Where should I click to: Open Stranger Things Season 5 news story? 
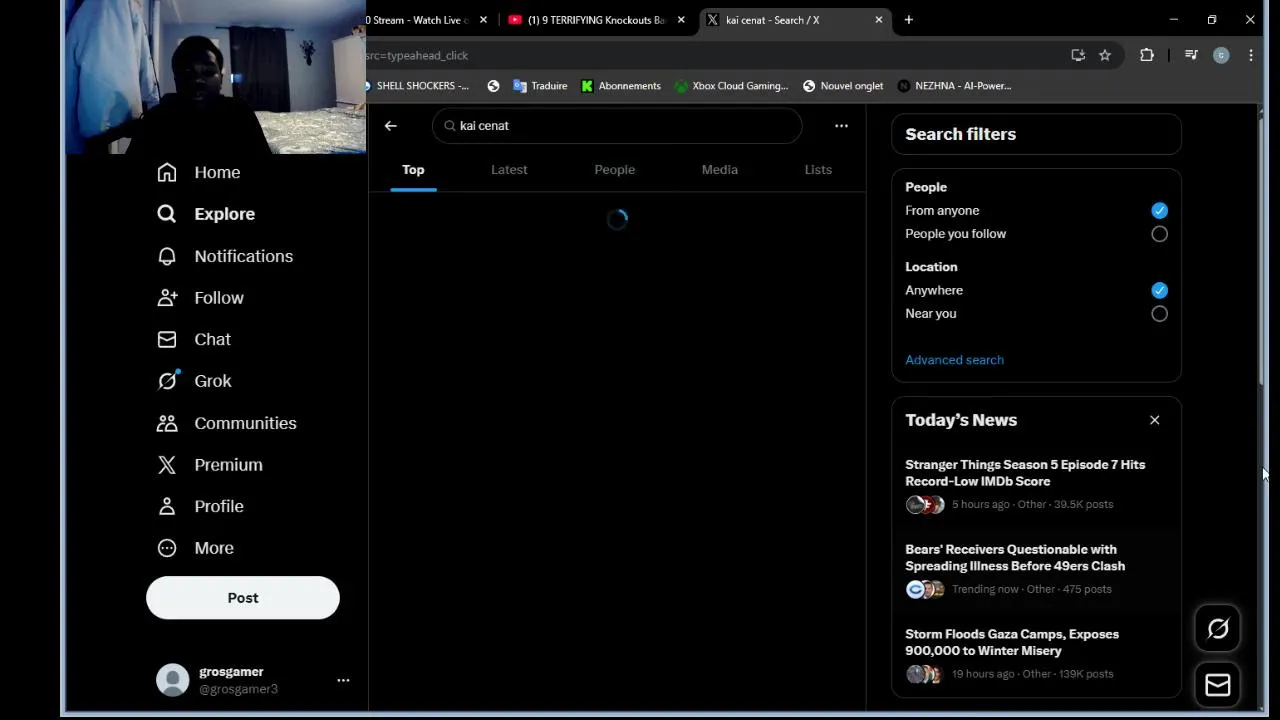tap(1036, 484)
